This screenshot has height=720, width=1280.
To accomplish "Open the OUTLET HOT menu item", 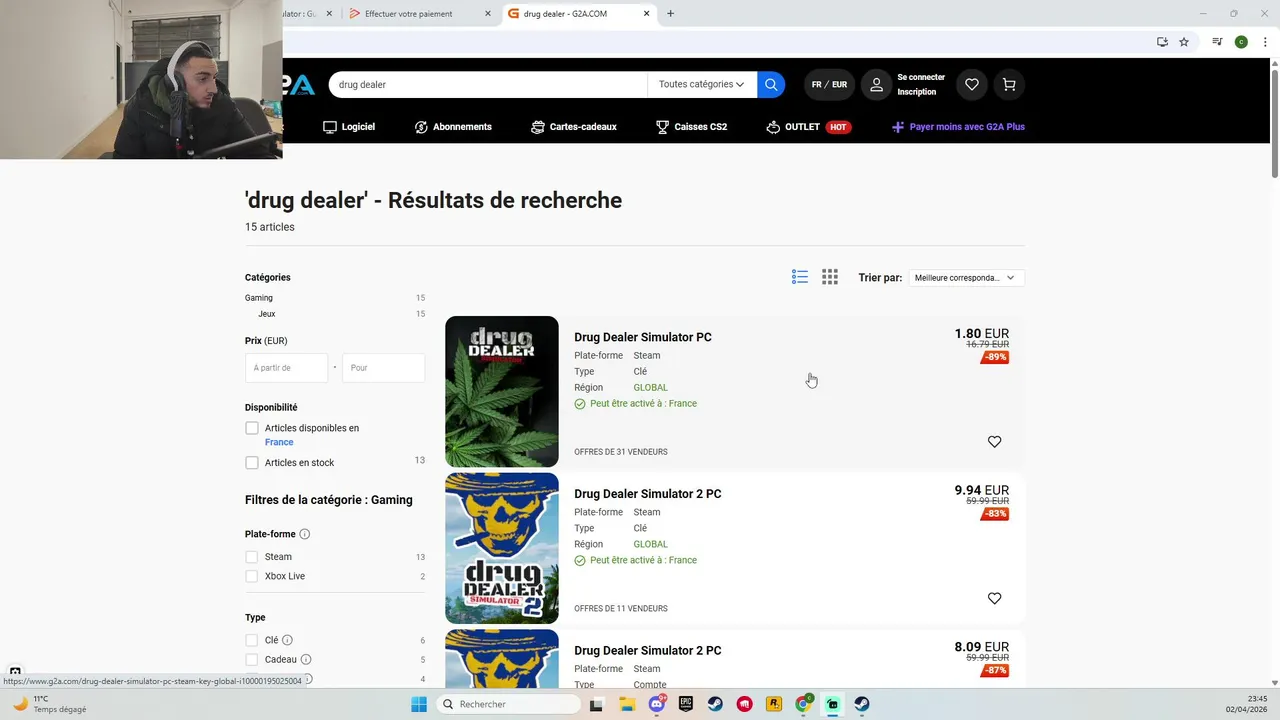I will point(809,127).
